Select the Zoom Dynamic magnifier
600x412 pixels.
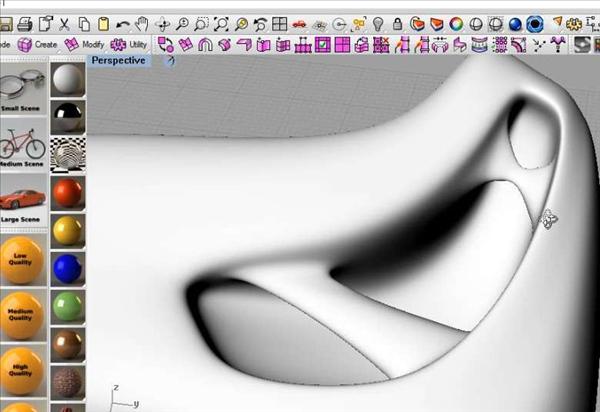click(182, 24)
